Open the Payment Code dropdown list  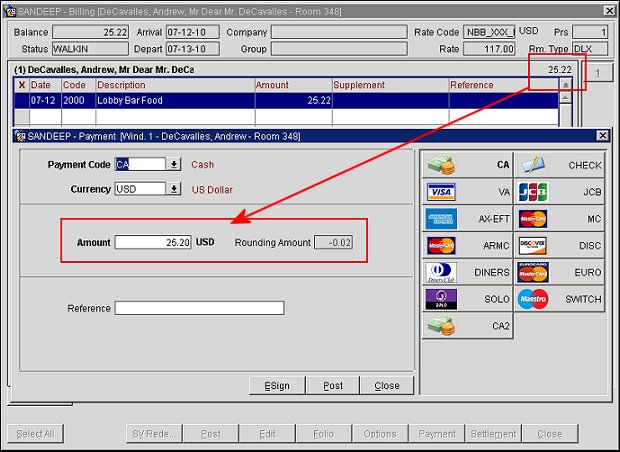174,165
